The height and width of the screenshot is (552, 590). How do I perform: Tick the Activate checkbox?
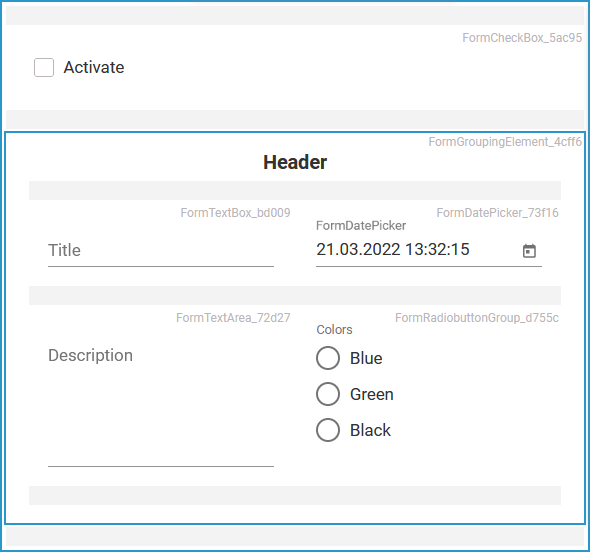pos(44,67)
